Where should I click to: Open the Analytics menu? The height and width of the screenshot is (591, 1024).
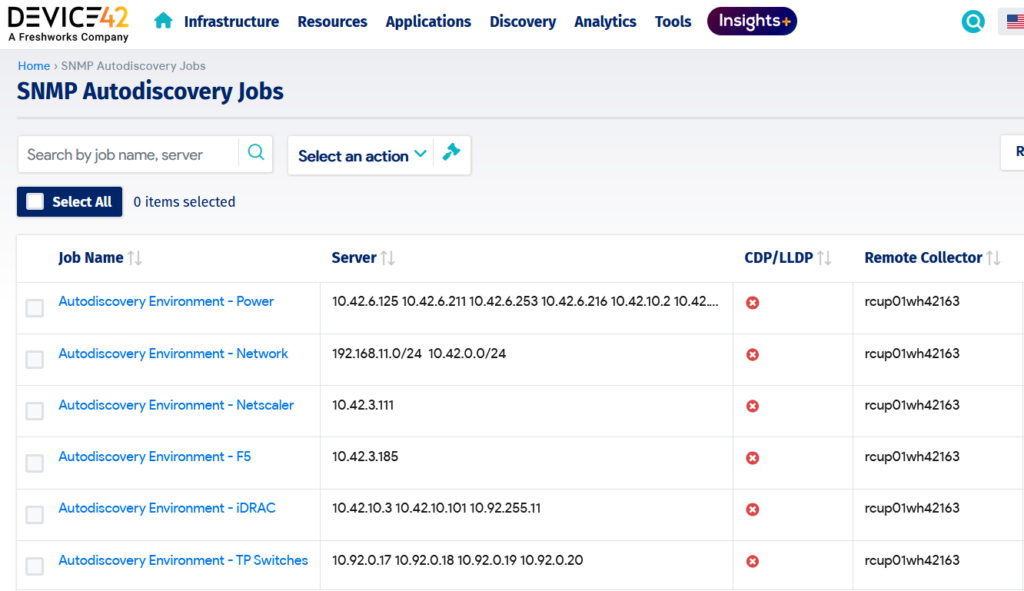point(605,22)
